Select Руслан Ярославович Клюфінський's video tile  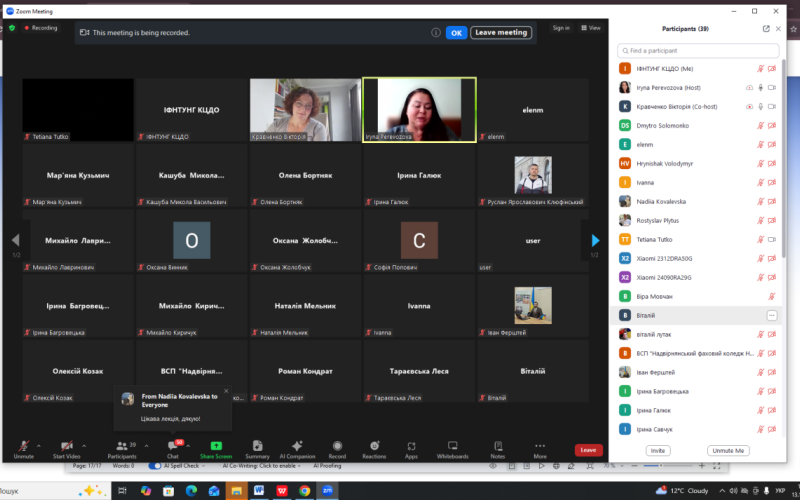tap(533, 175)
